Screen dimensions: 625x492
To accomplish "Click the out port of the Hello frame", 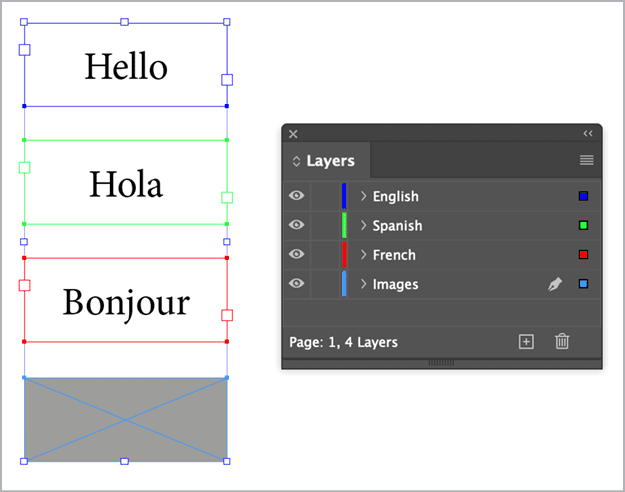I will click(x=227, y=80).
